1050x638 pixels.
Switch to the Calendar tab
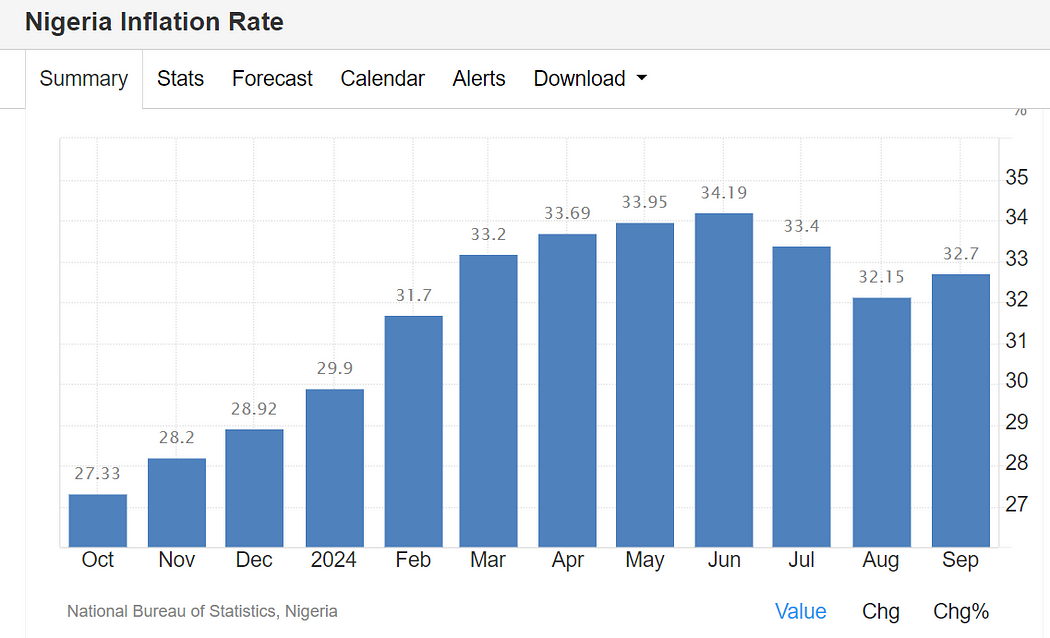coord(382,78)
